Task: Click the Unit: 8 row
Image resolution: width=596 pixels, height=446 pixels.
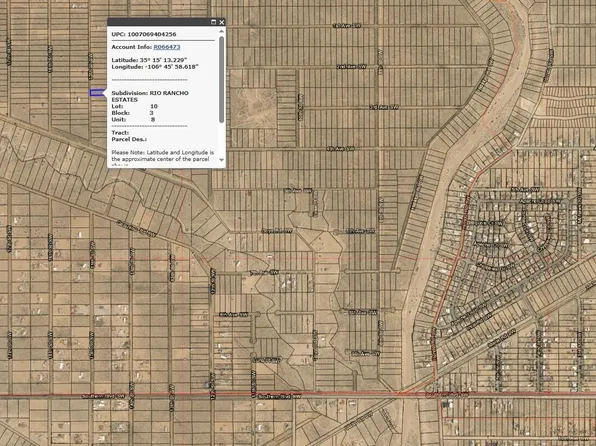Action: click(133, 119)
